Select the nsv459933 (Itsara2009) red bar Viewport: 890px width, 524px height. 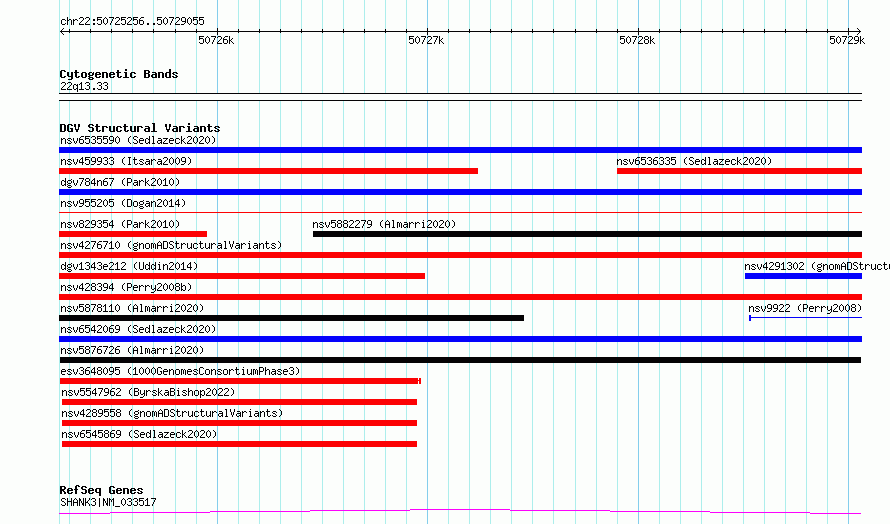click(268, 171)
